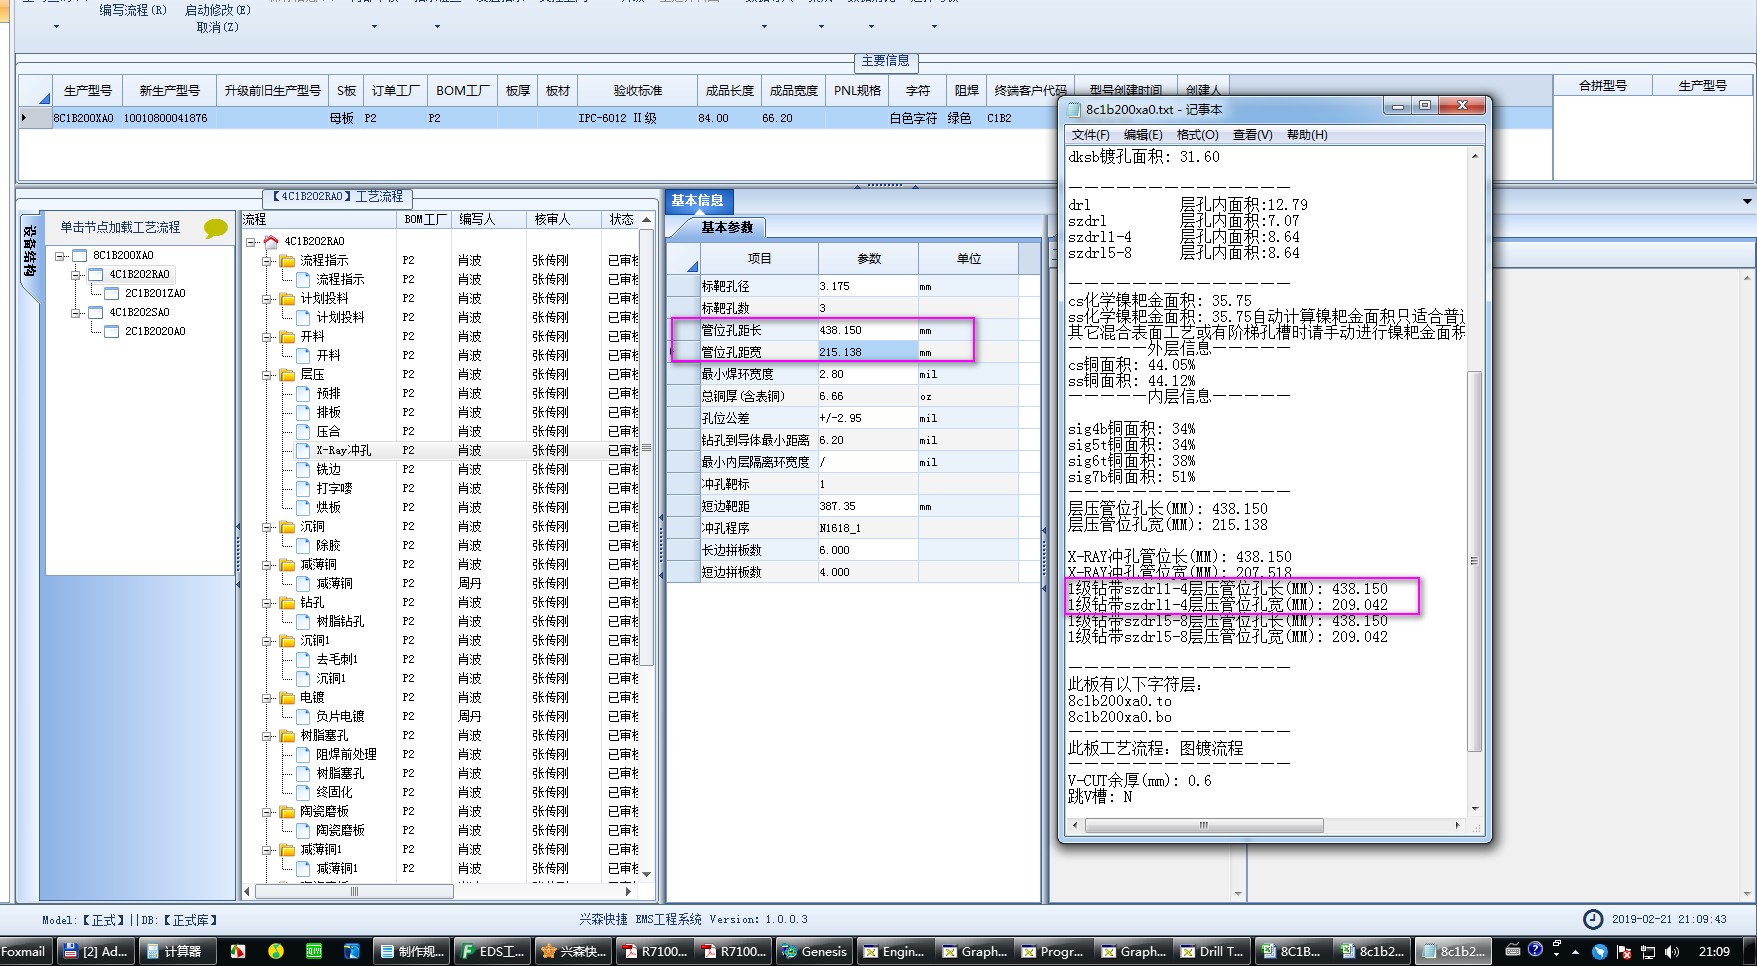The image size is (1757, 966).
Task: Click the 沉铜 folder icon
Action: tap(288, 526)
